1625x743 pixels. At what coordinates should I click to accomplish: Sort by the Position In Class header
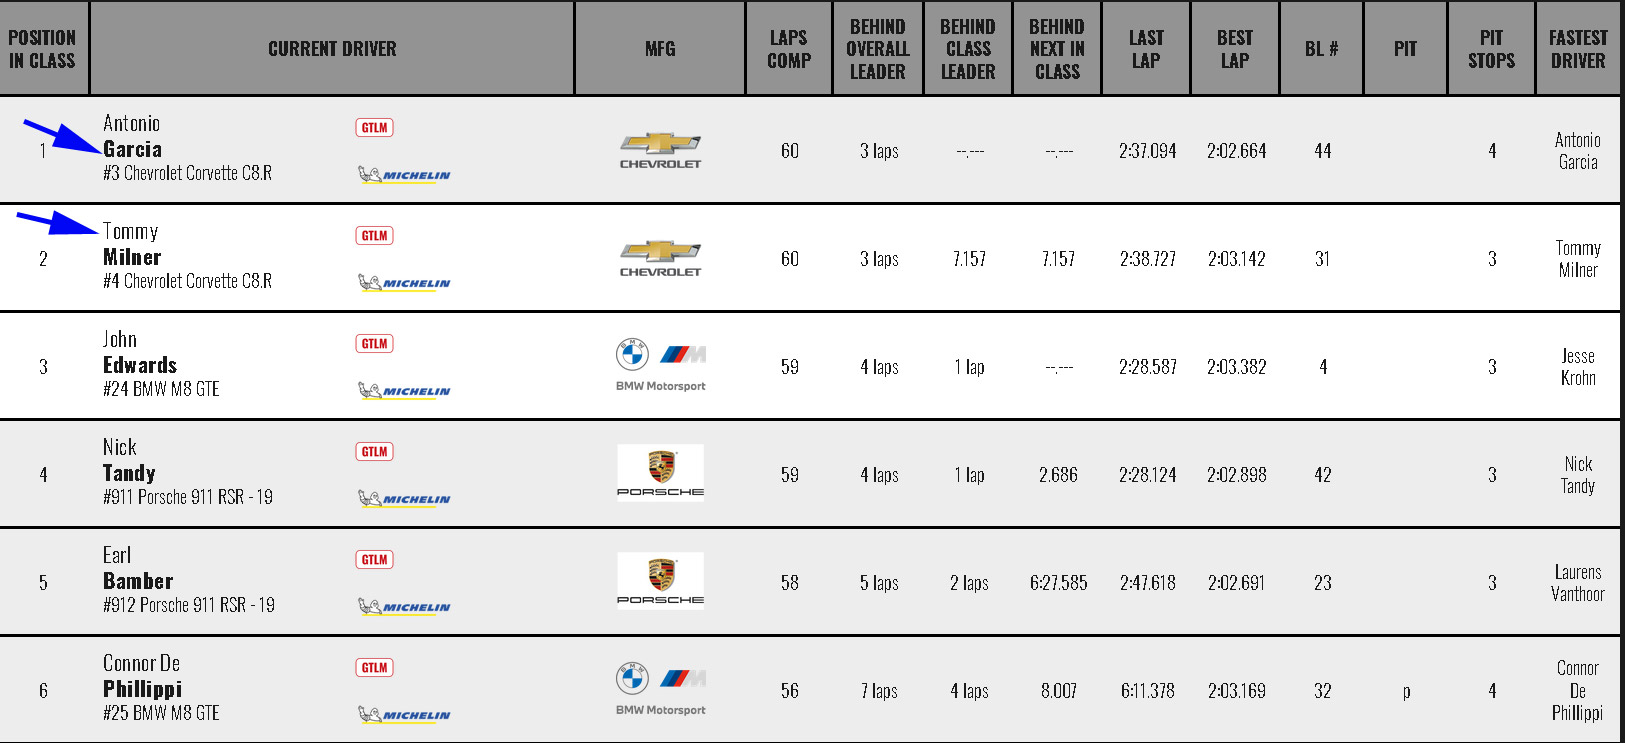(x=42, y=49)
